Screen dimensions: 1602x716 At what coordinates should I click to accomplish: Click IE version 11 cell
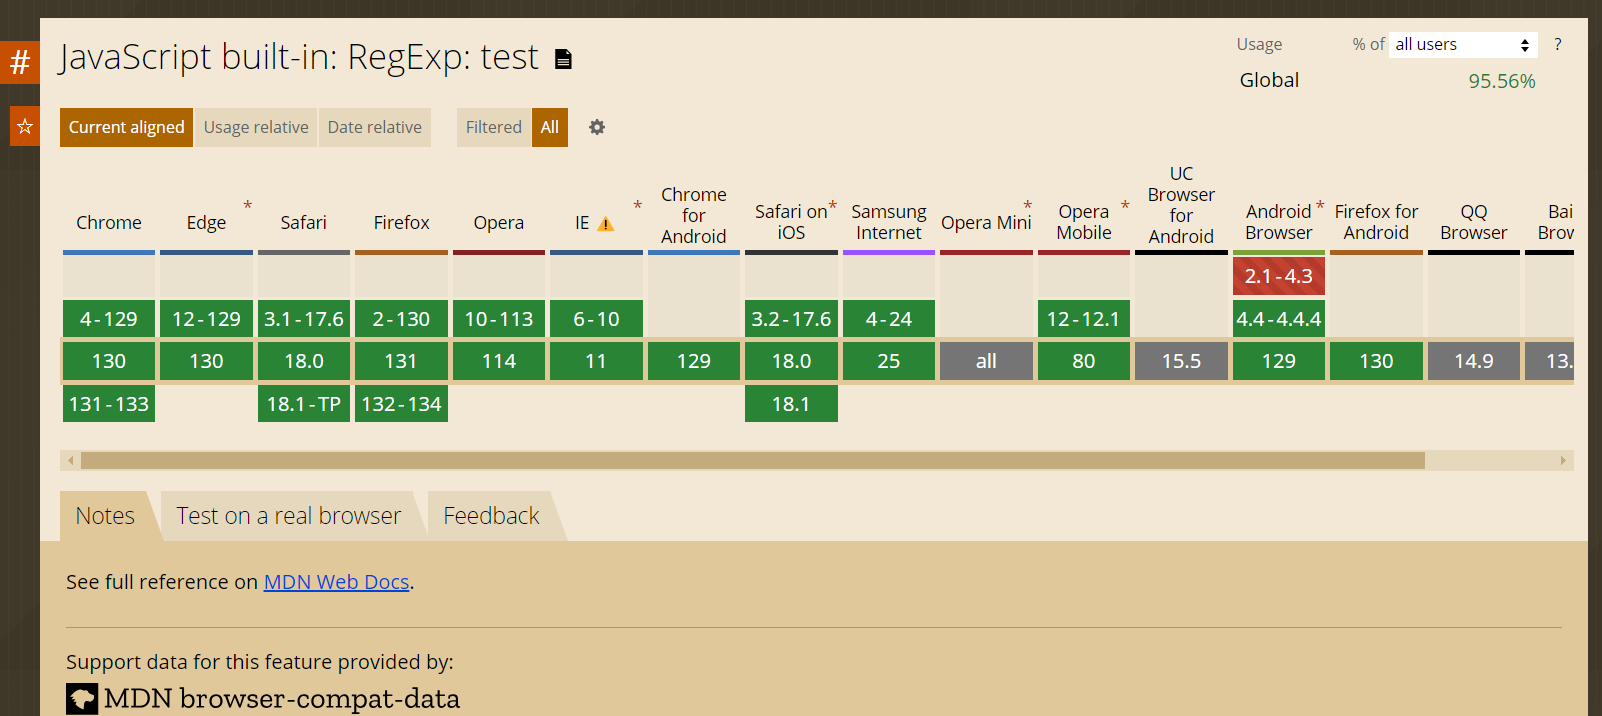coord(596,361)
